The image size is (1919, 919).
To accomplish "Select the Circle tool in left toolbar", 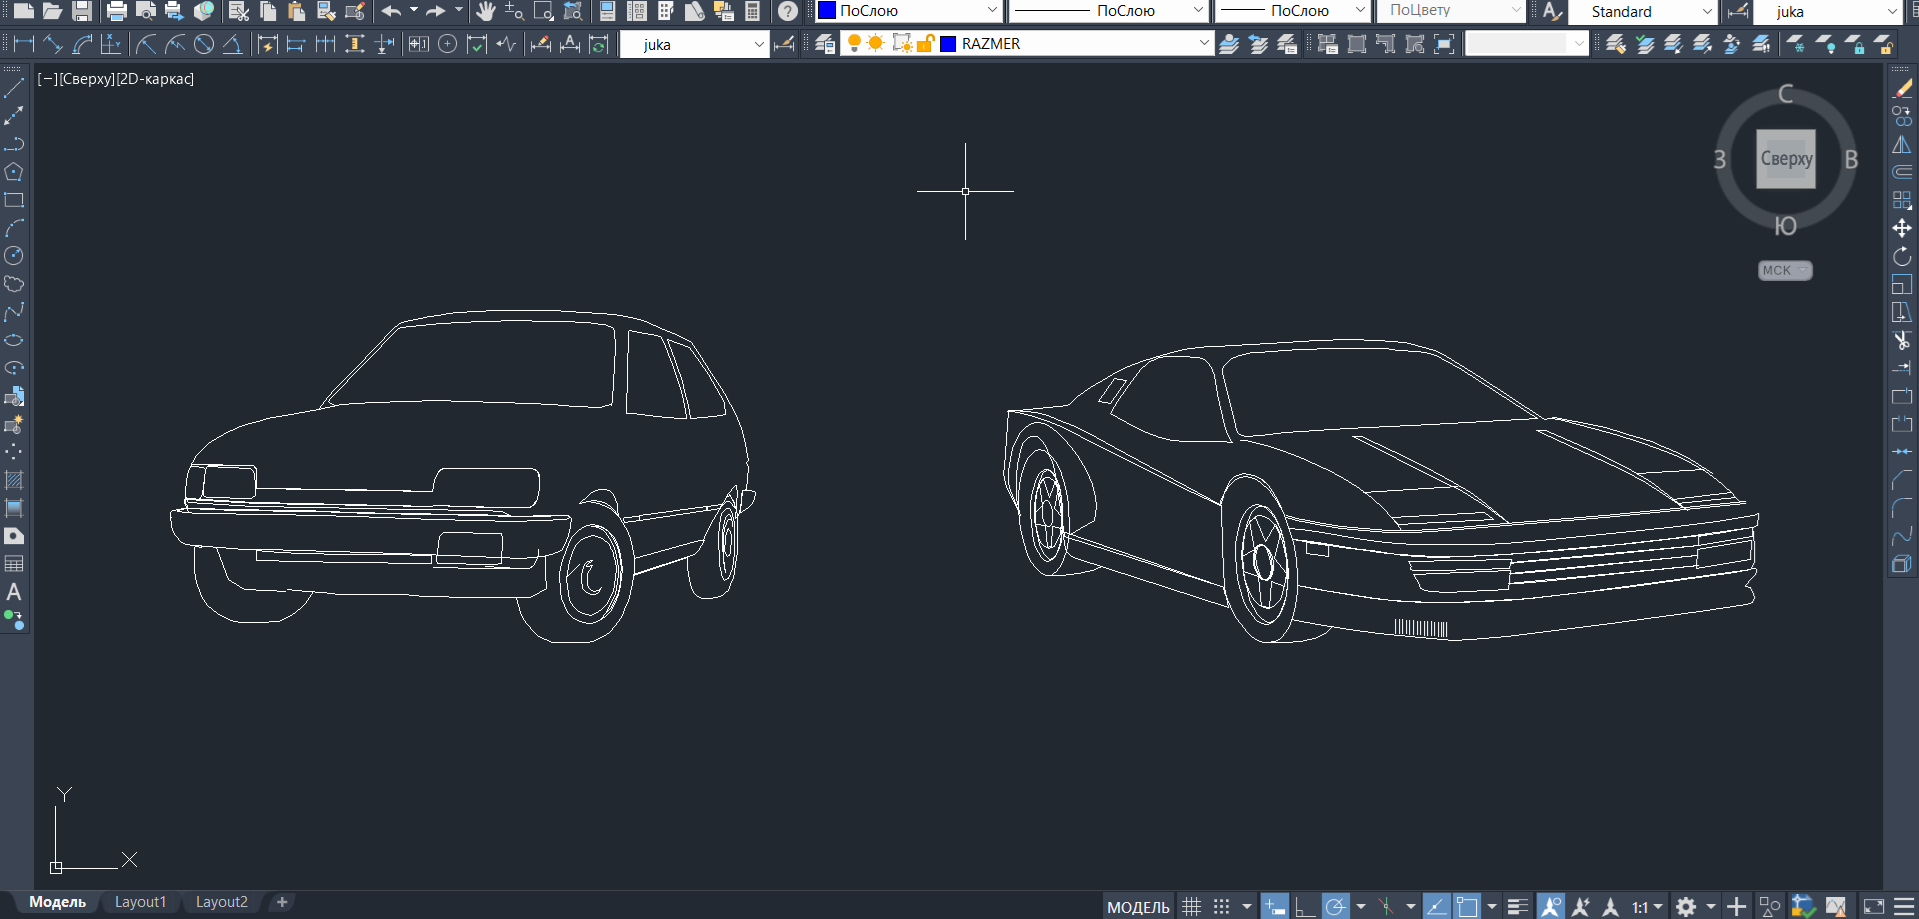I will coord(14,256).
